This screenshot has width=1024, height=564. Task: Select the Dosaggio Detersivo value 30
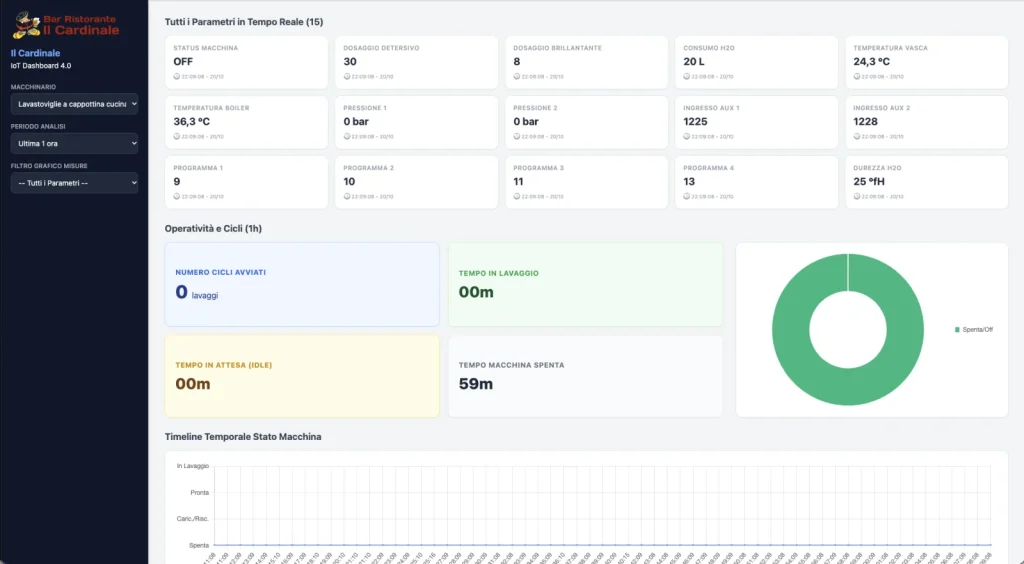click(350, 61)
